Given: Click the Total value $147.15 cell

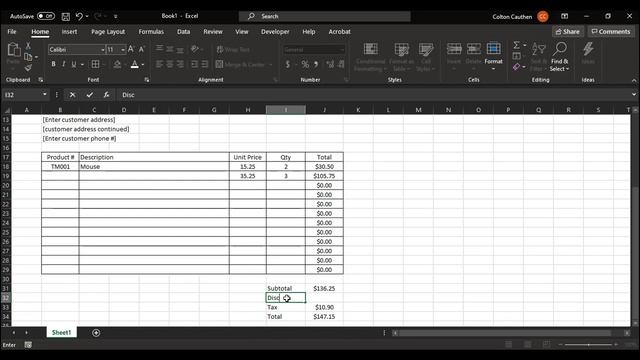Looking at the screenshot, I should (x=324, y=317).
